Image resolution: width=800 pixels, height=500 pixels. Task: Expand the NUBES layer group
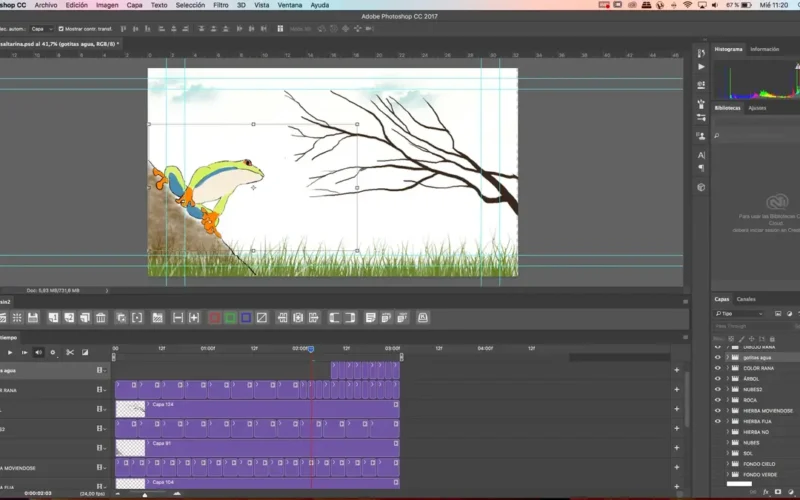(728, 443)
